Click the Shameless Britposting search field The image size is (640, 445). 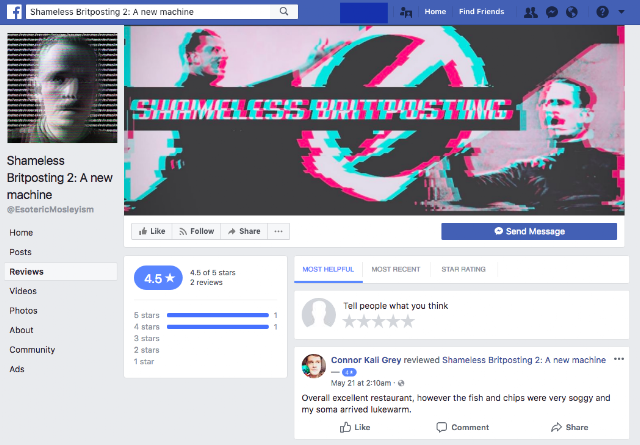pos(150,12)
